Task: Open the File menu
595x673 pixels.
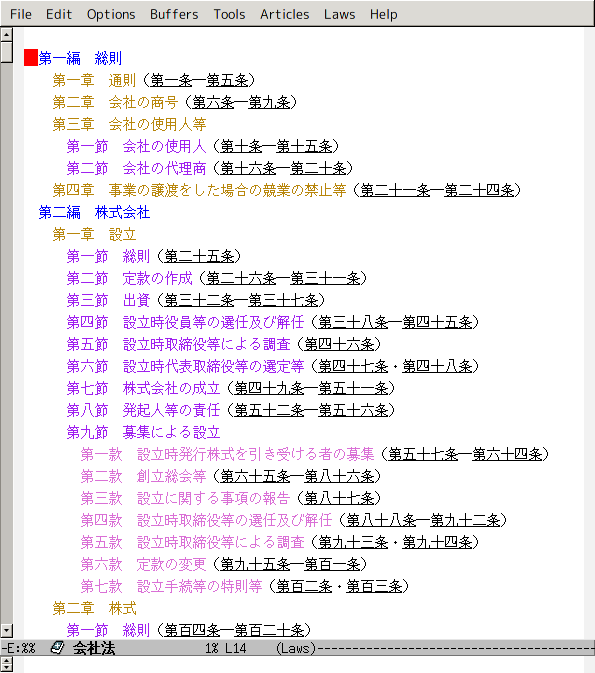Action: pos(21,14)
